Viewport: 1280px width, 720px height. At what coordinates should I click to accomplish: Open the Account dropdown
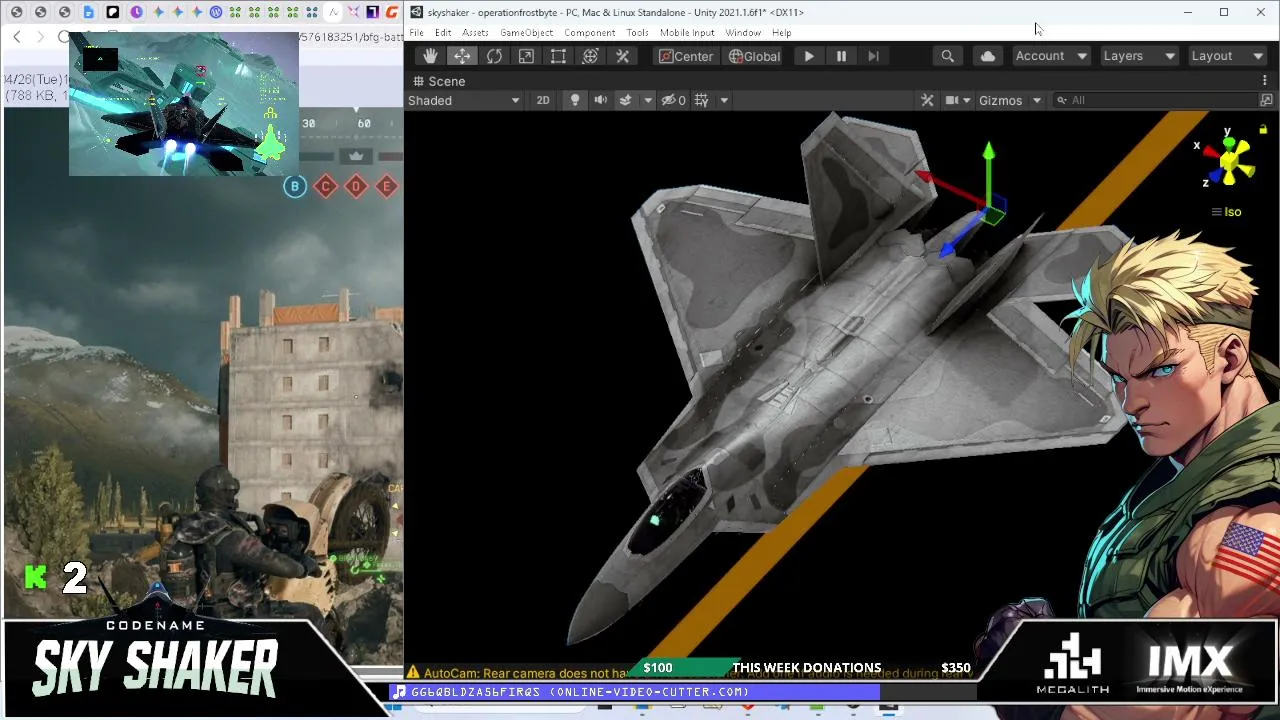click(x=1051, y=56)
